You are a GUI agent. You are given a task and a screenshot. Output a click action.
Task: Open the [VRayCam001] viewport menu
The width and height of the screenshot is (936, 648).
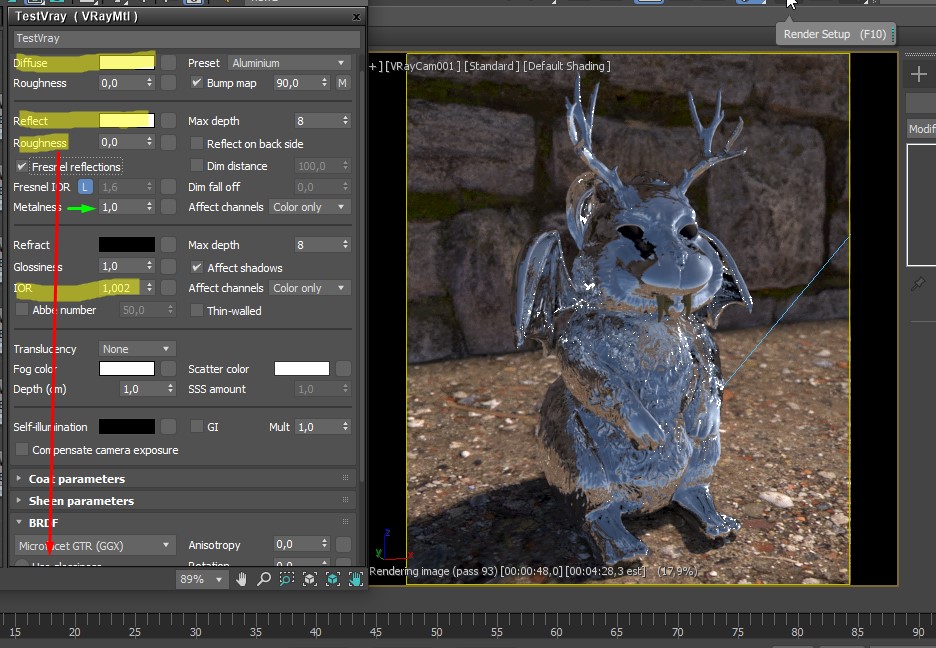tap(423, 66)
